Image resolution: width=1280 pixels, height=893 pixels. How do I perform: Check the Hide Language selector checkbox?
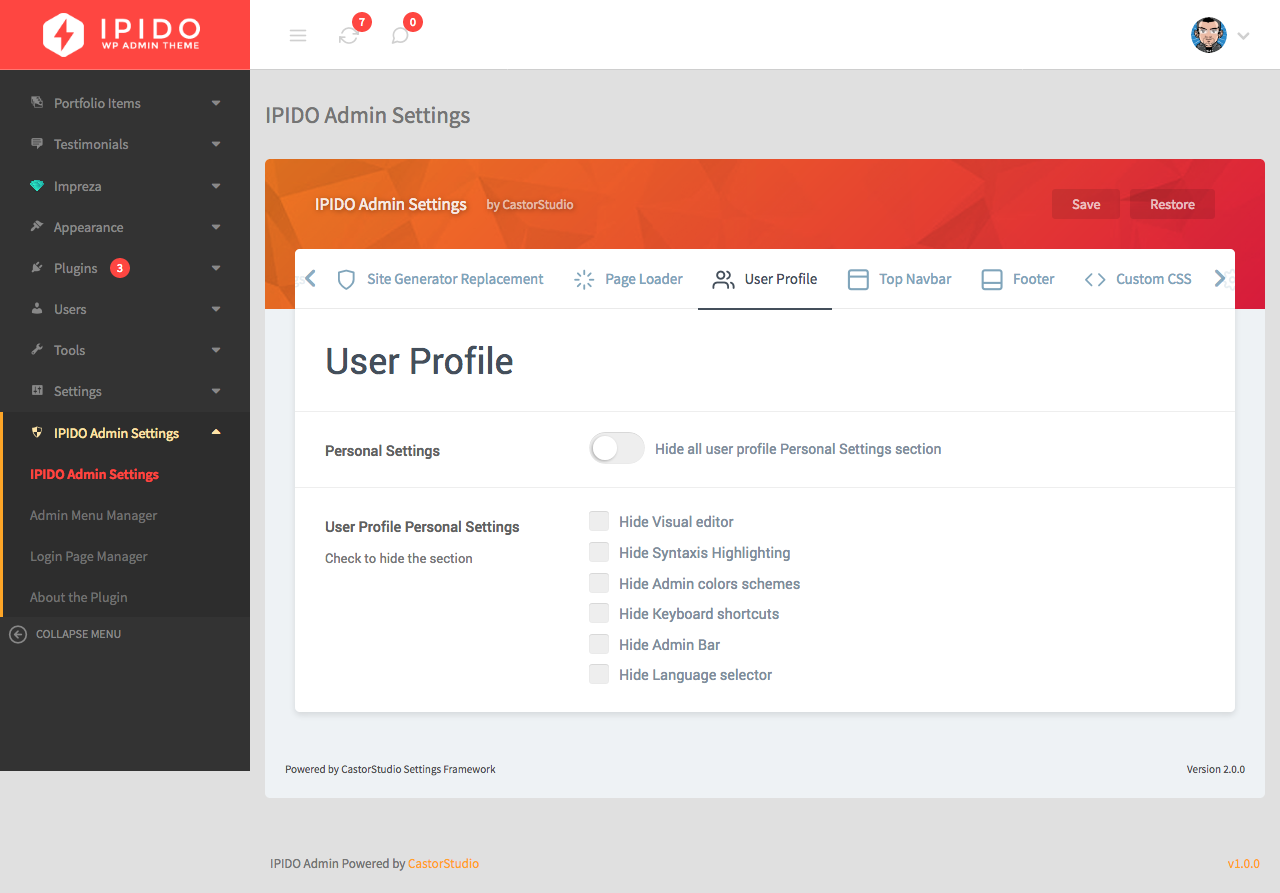tap(599, 674)
